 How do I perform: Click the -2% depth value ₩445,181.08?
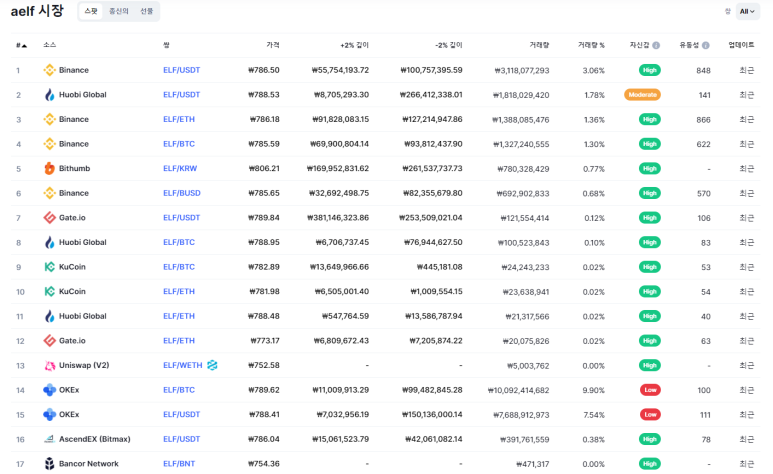pos(440,267)
